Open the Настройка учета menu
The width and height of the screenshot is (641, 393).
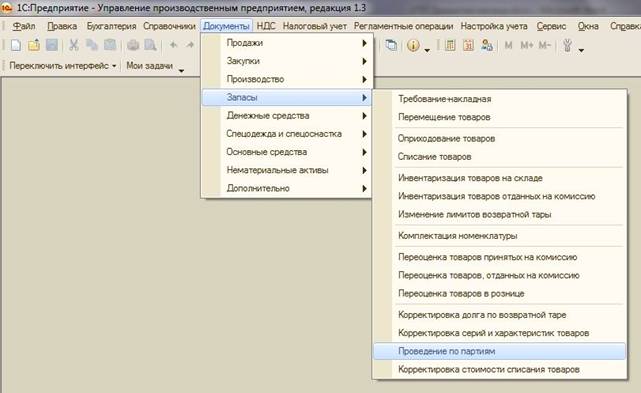(494, 26)
